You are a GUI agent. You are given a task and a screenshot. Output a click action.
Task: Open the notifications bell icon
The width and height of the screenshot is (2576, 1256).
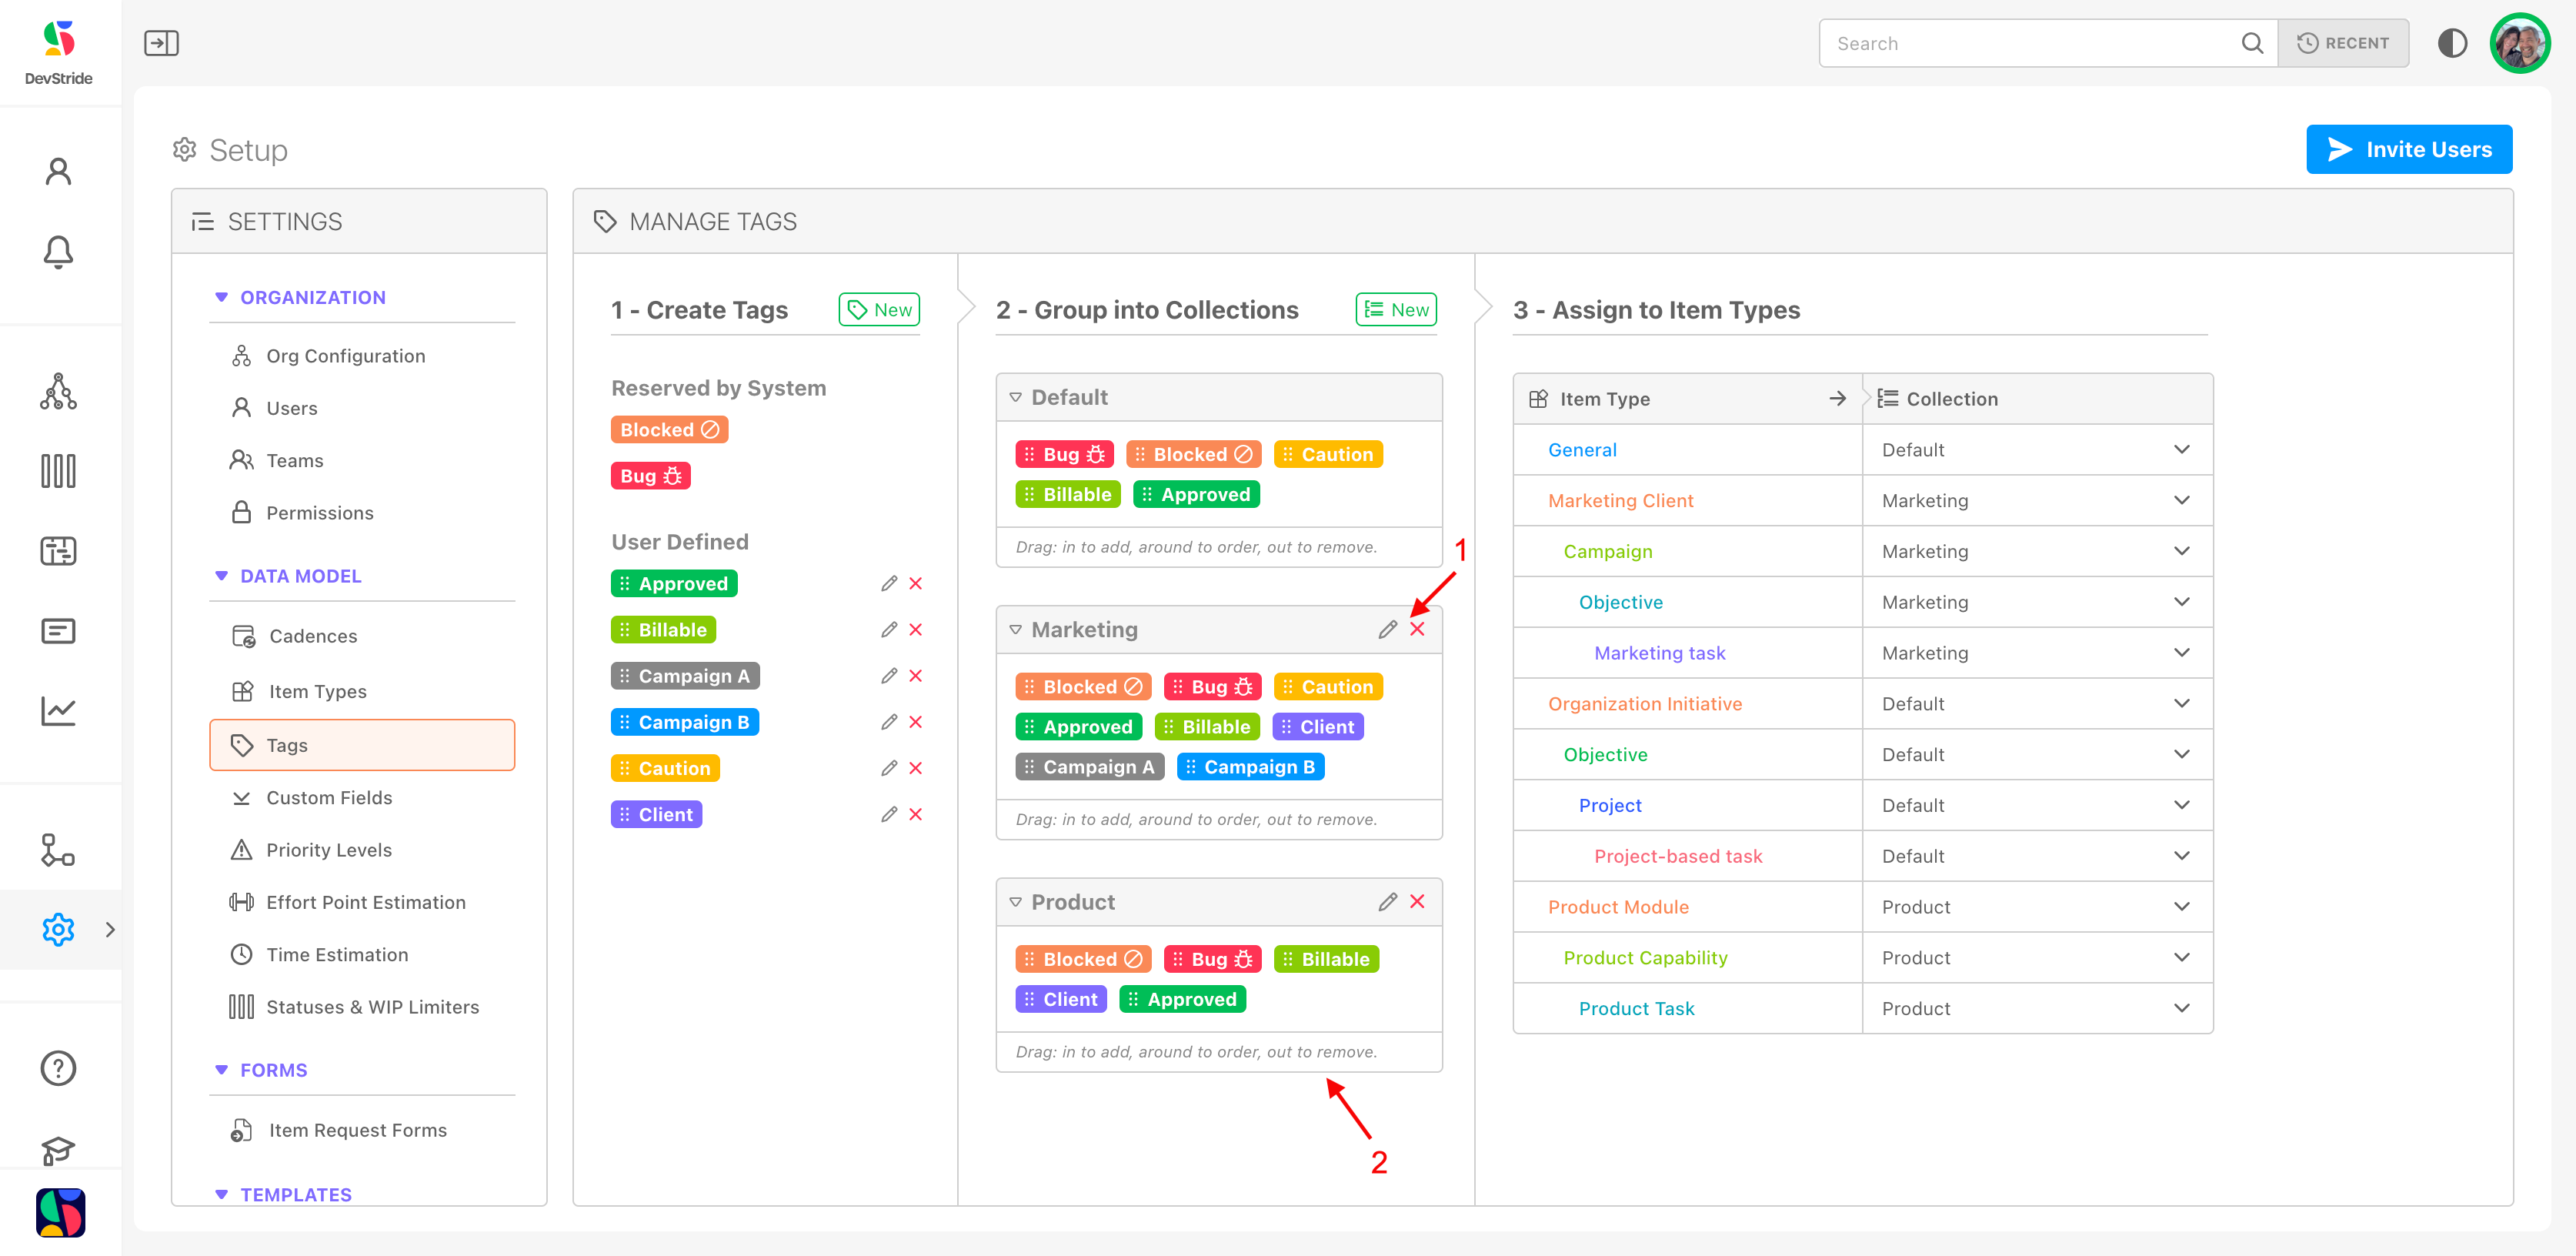pyautogui.click(x=58, y=251)
